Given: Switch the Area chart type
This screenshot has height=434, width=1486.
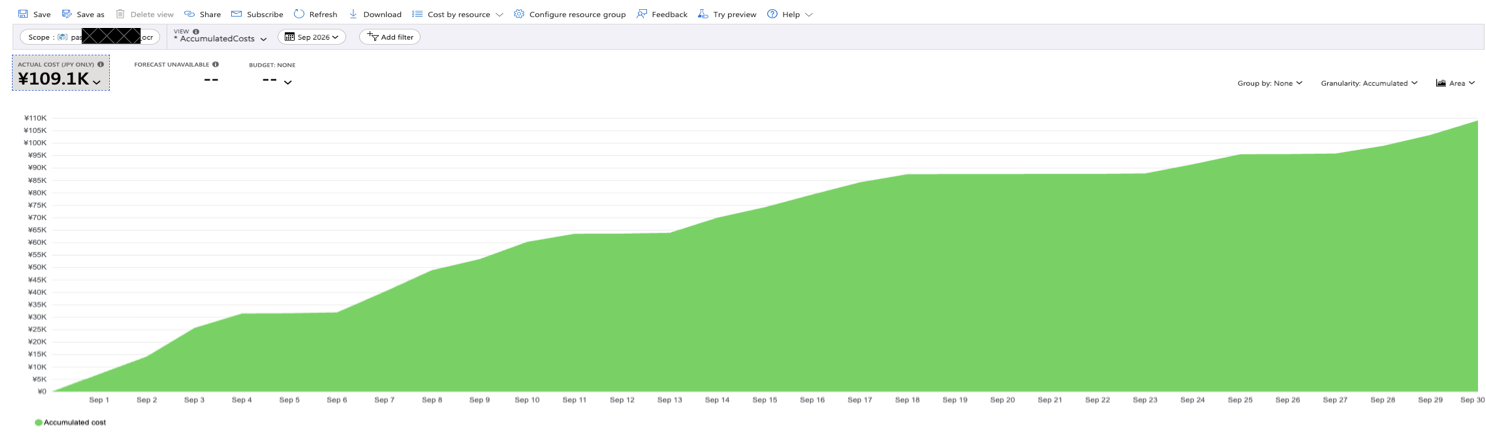Looking at the screenshot, I should coord(1456,83).
